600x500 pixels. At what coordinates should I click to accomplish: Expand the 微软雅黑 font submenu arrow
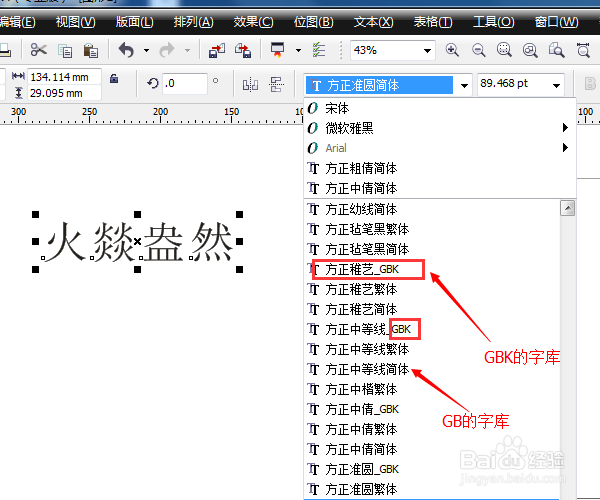(565, 128)
